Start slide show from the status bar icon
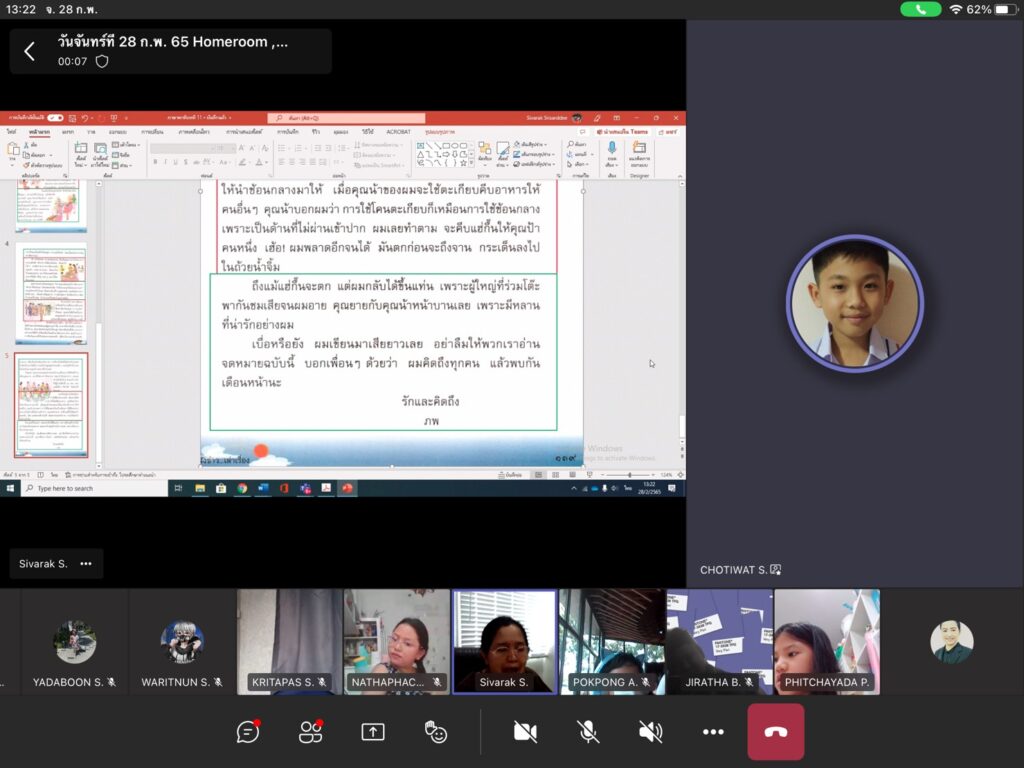 (x=590, y=475)
